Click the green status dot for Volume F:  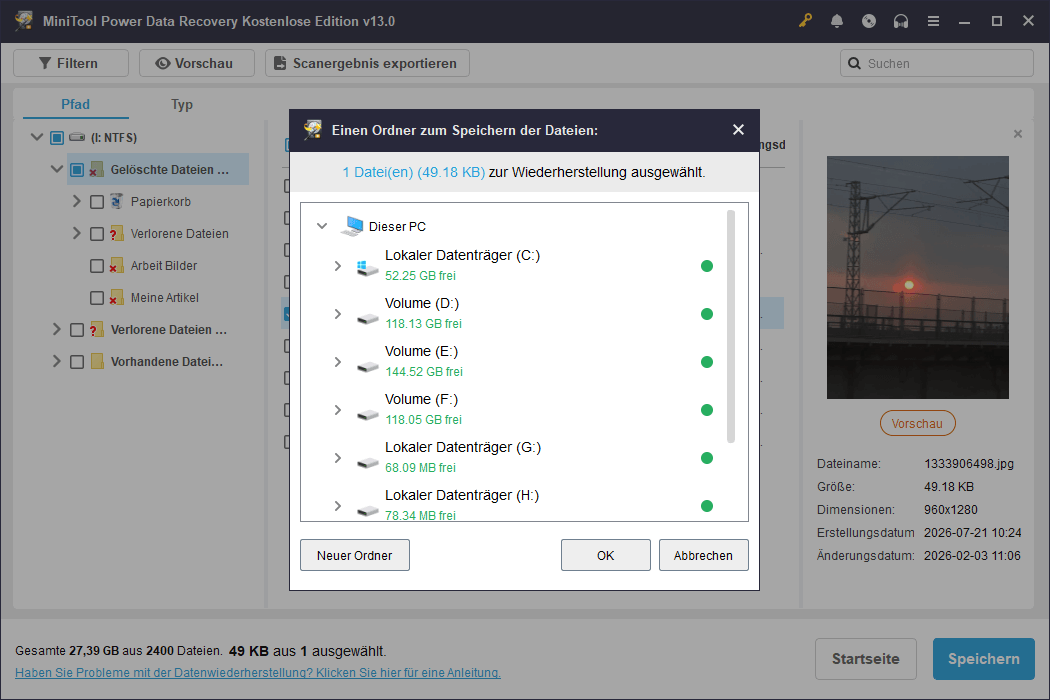point(706,410)
